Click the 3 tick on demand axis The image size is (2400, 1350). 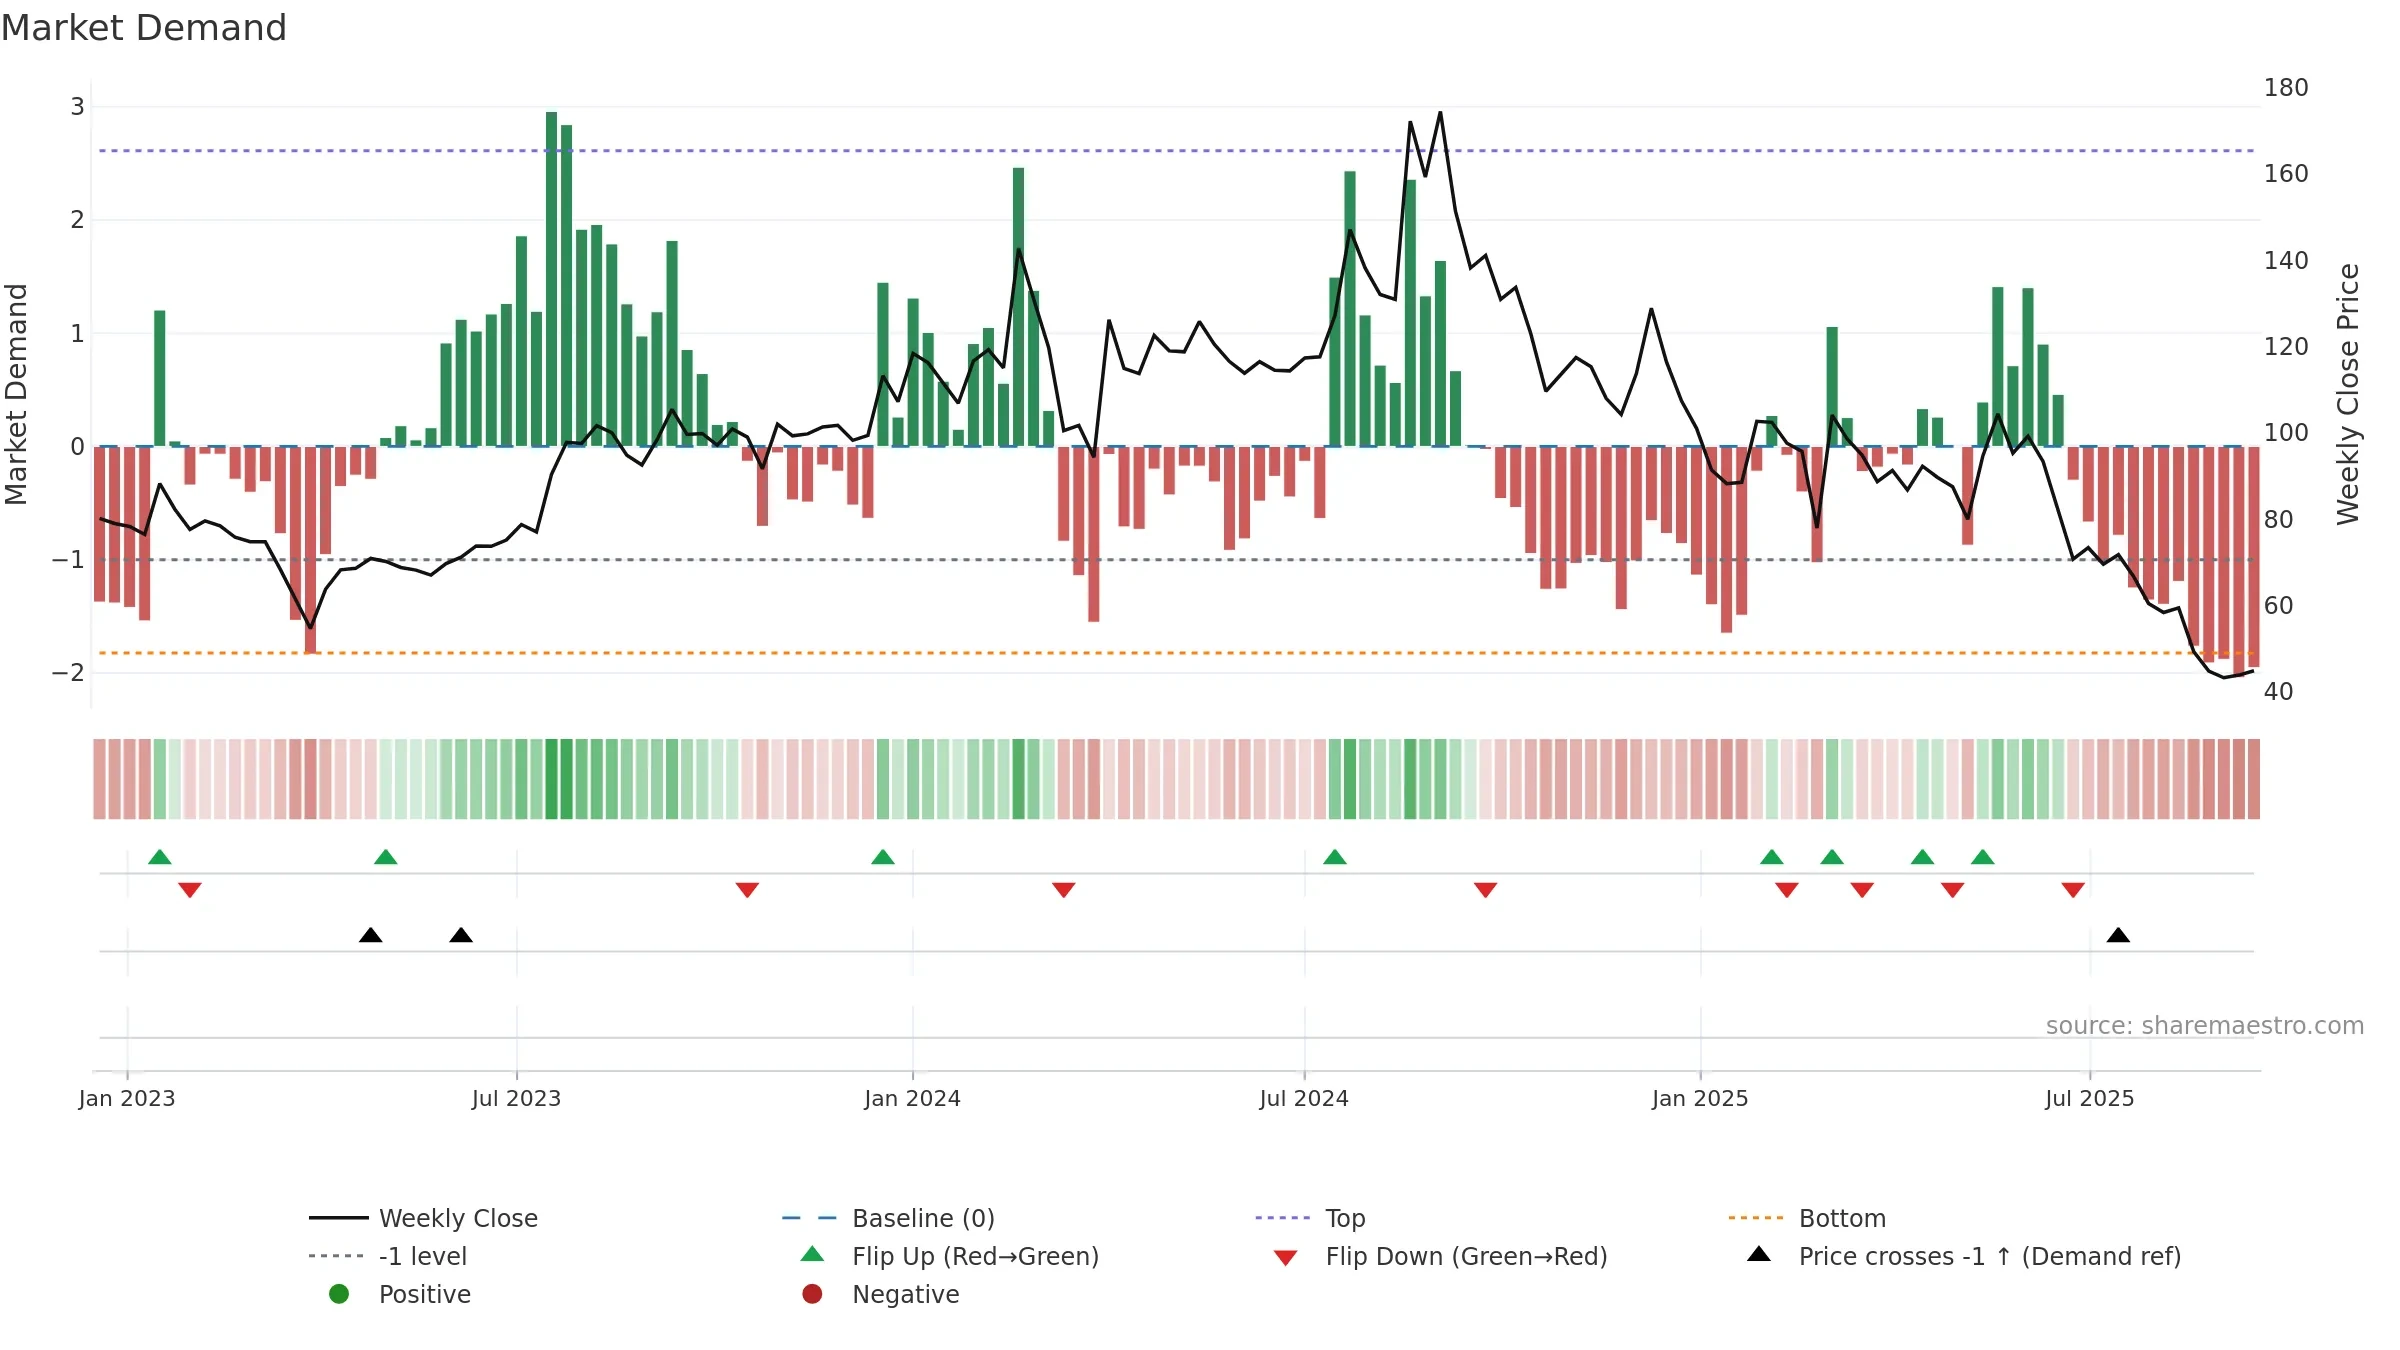(x=77, y=106)
